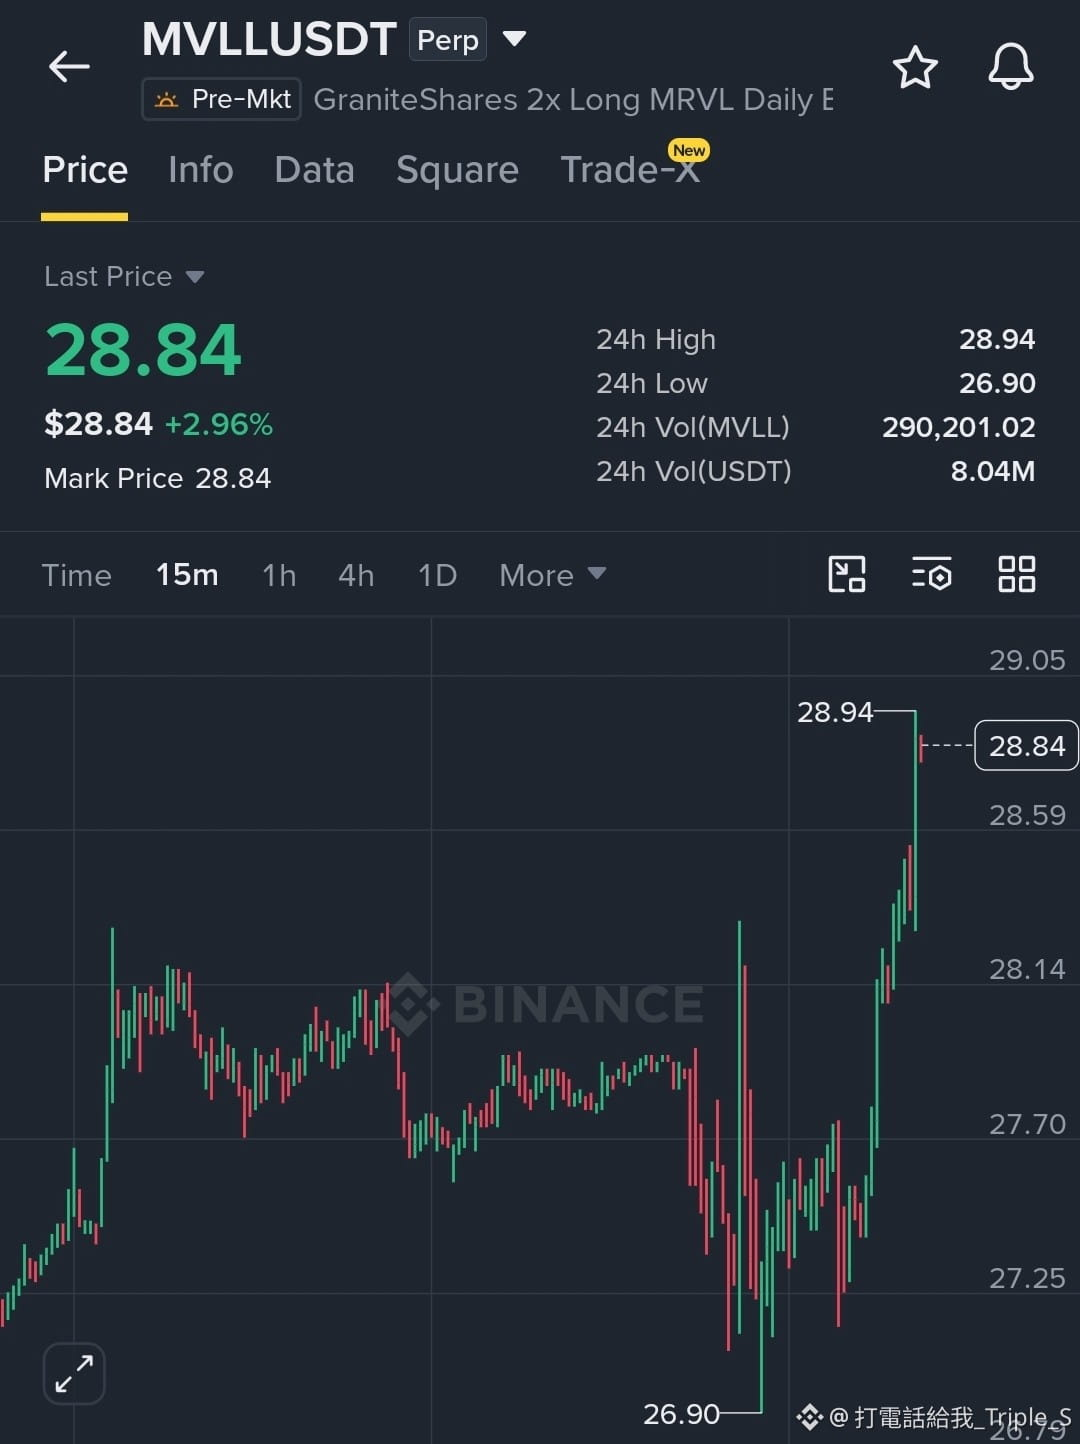Image resolution: width=1080 pixels, height=1444 pixels.
Task: Tap the GraniteShares 2x Long MRVL description
Action: (x=573, y=100)
